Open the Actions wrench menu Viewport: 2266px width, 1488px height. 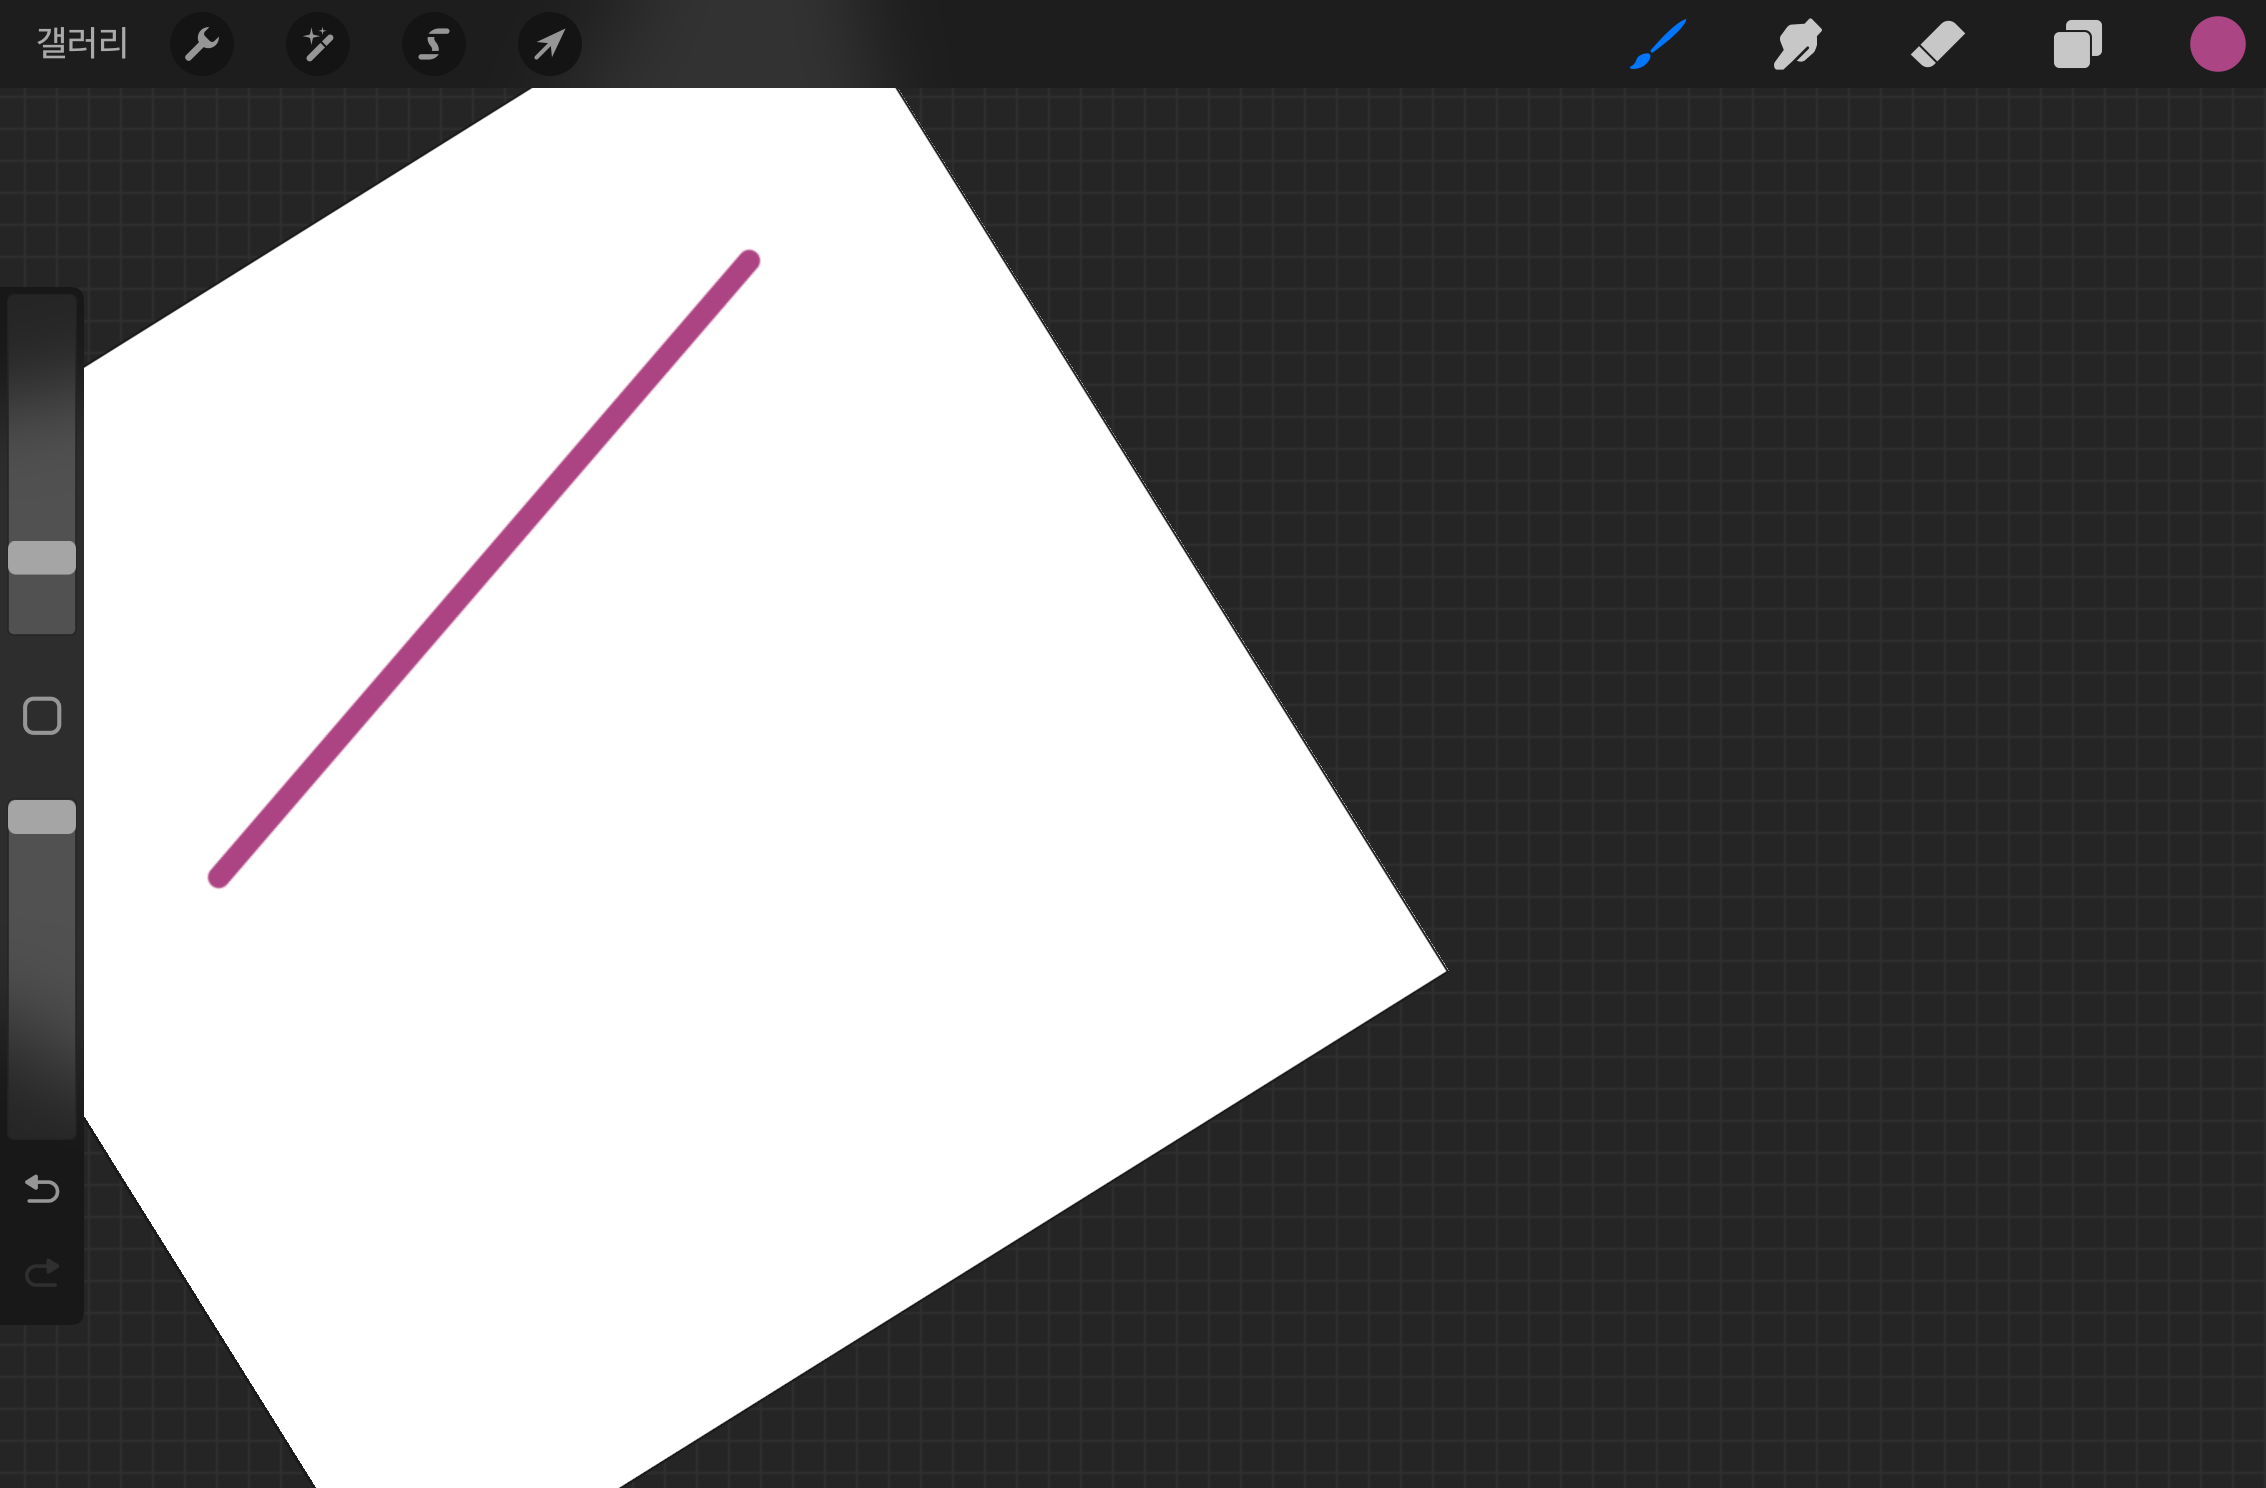(x=202, y=44)
